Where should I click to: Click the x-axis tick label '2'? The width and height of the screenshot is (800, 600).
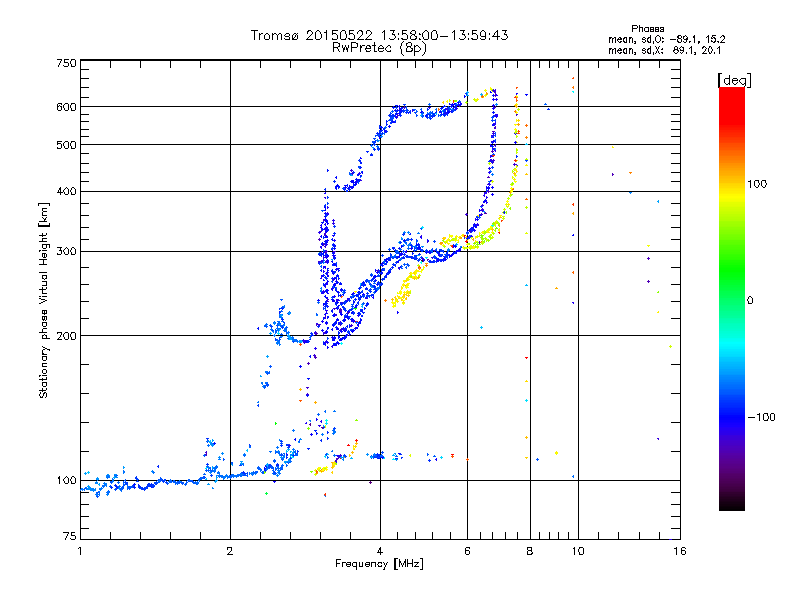pos(230,551)
